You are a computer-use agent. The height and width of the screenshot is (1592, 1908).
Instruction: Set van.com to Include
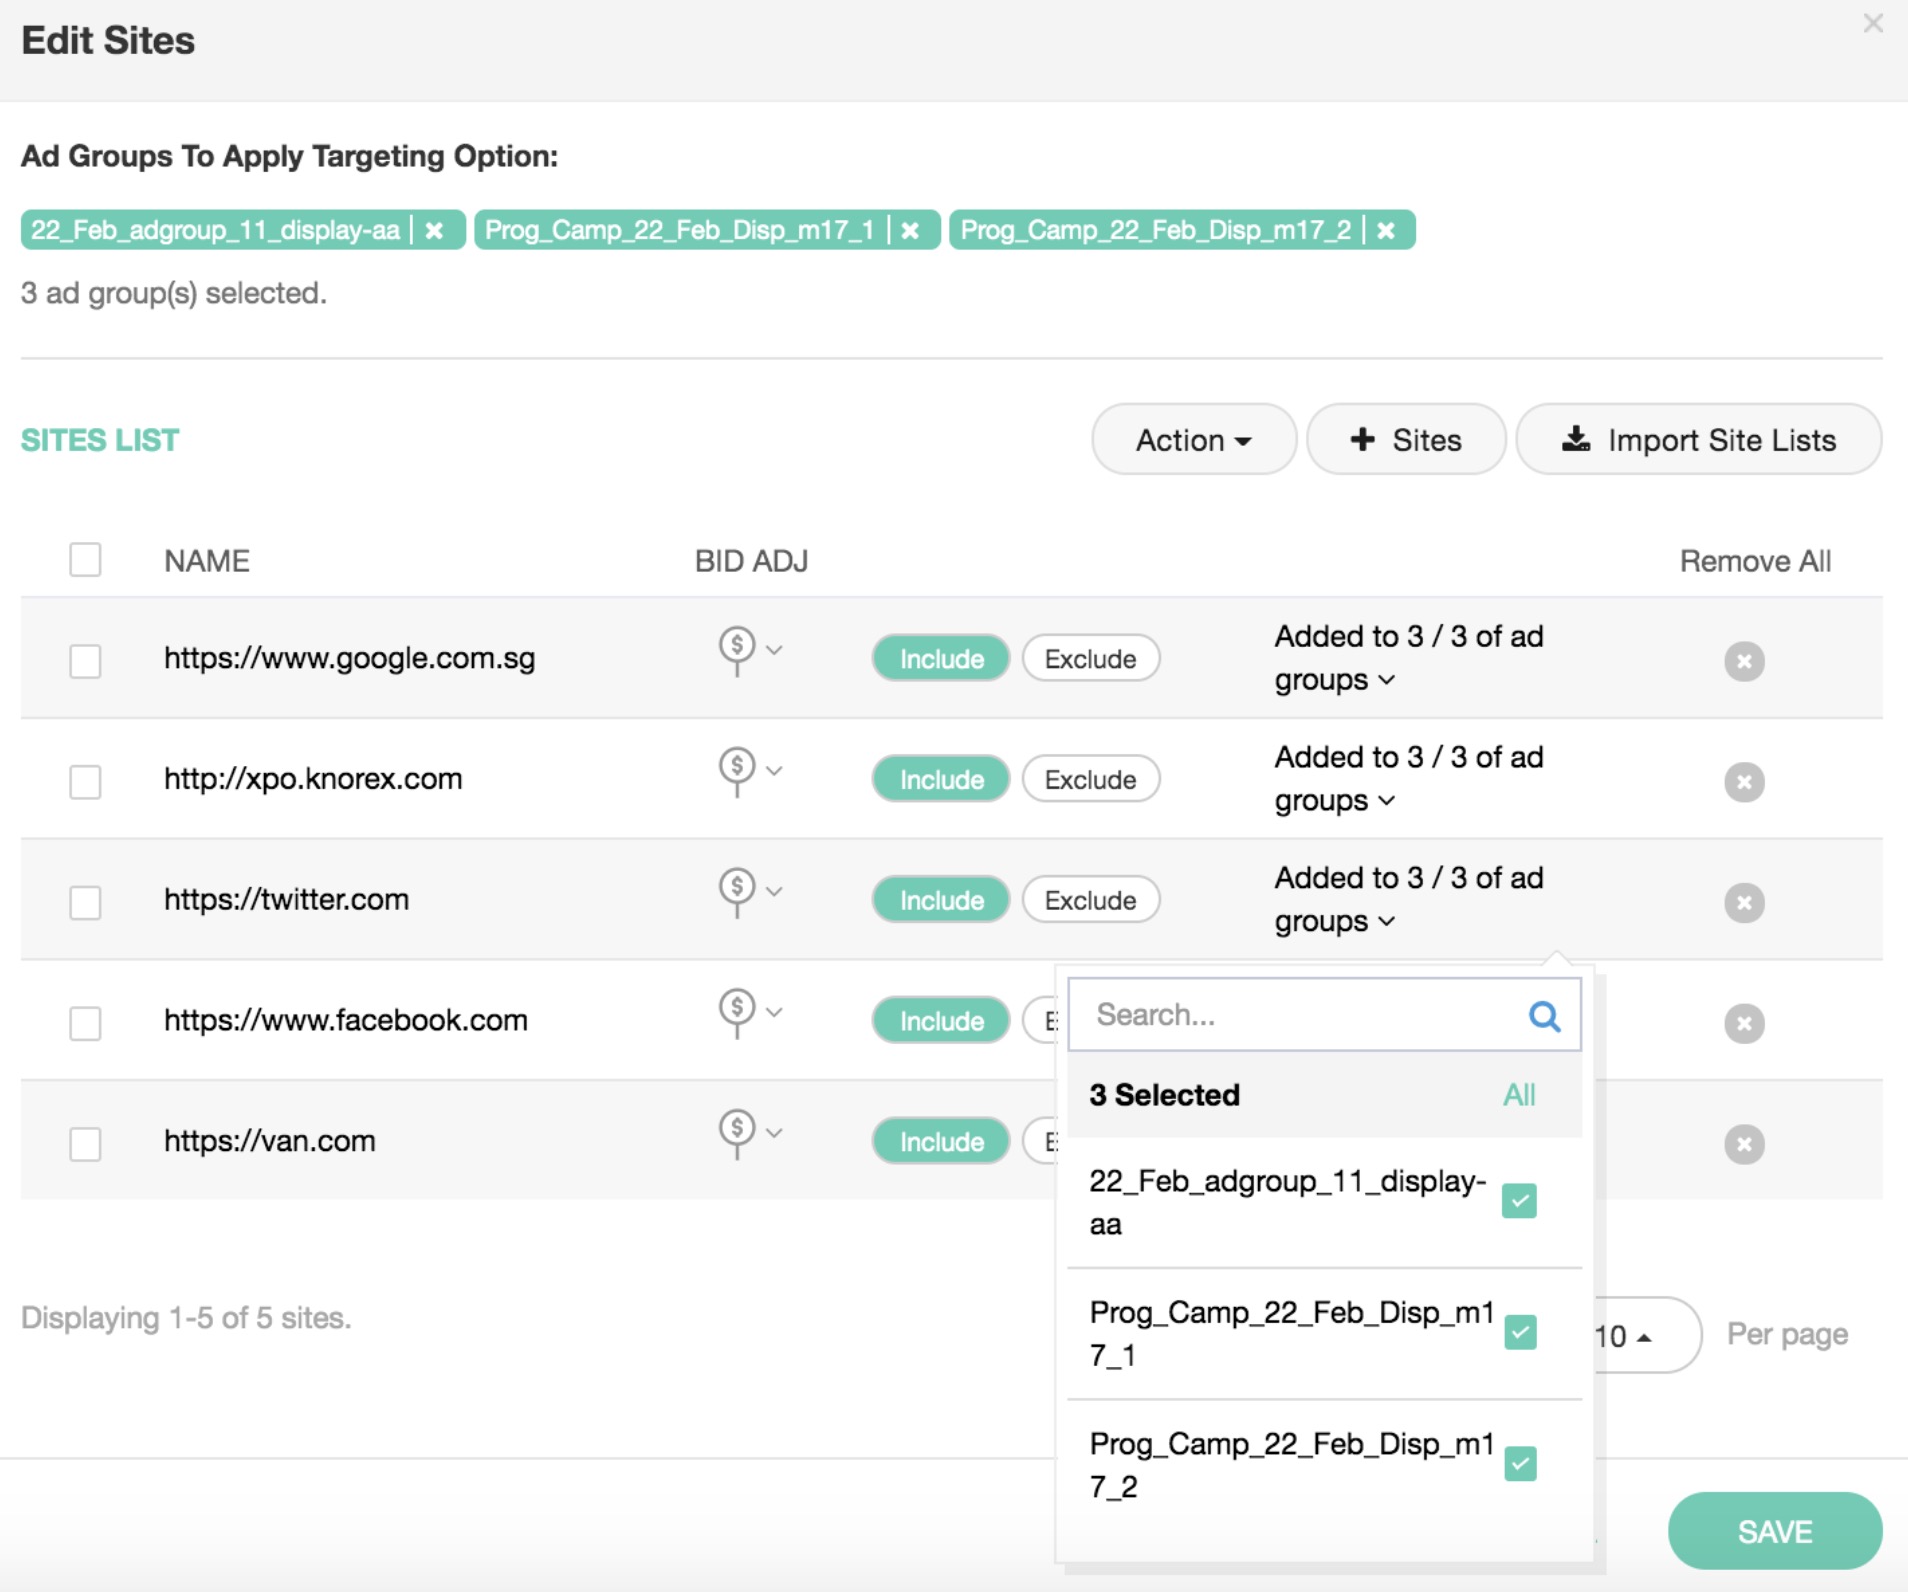pos(941,1142)
